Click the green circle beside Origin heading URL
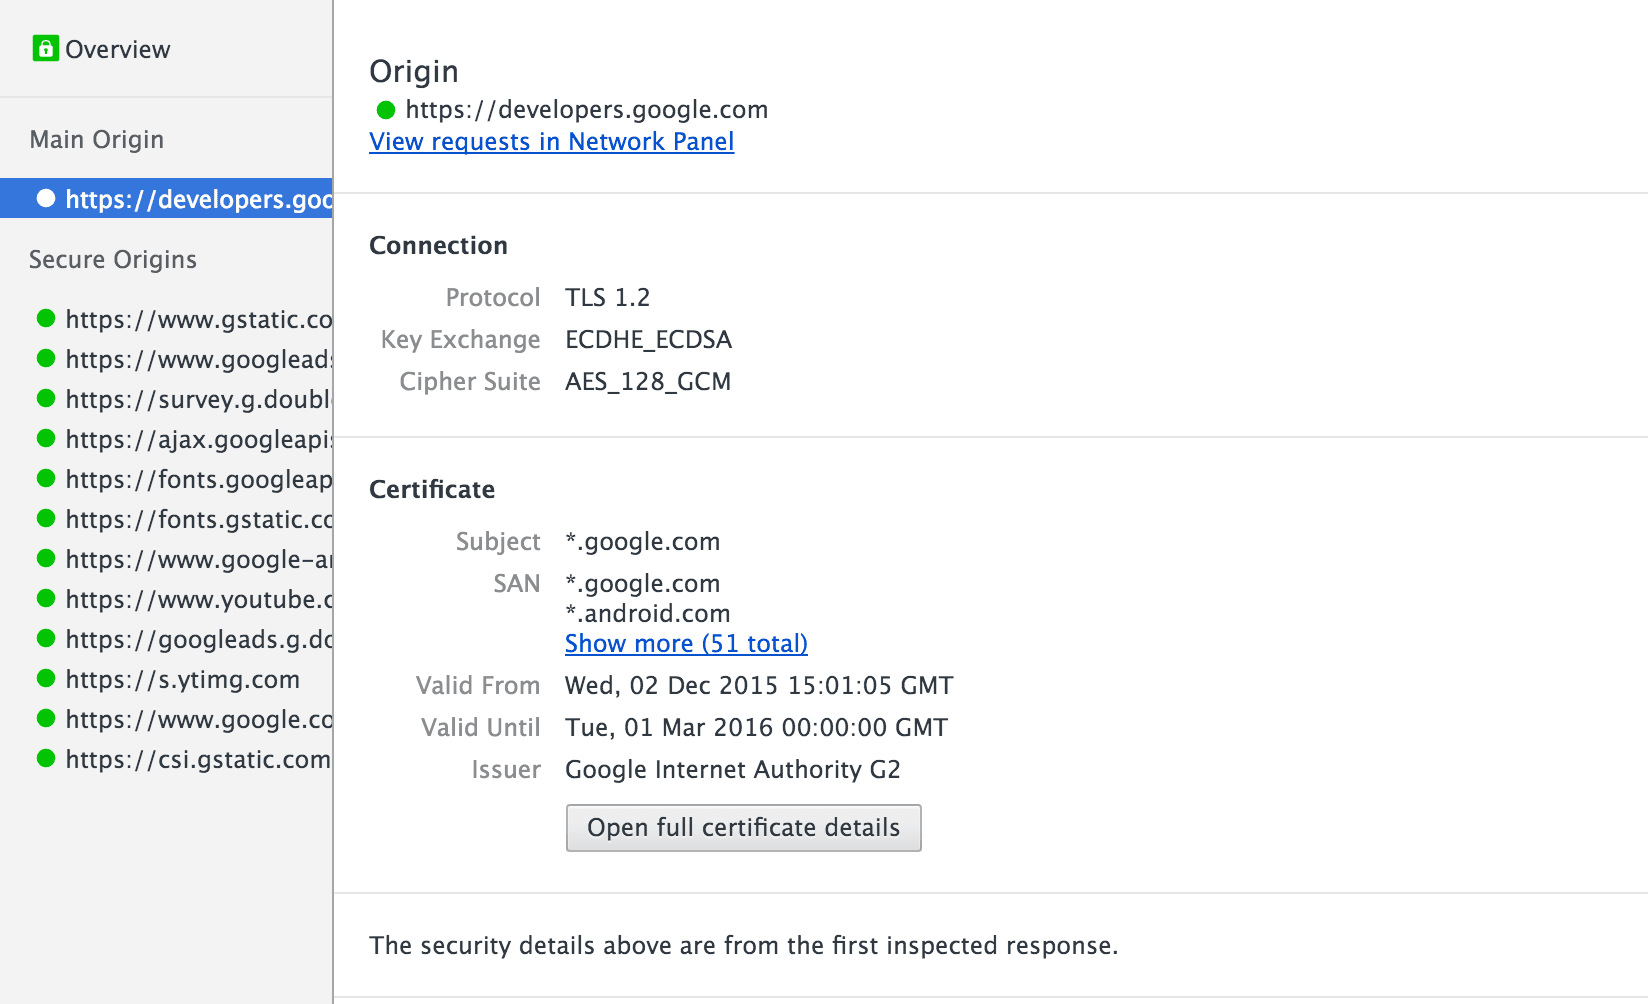The height and width of the screenshot is (1004, 1648). [x=384, y=110]
